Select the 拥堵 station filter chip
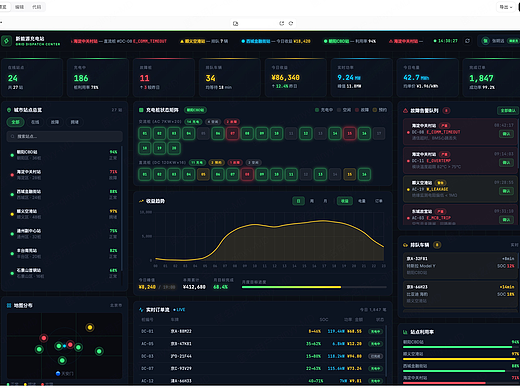Screen dimensions: 520x390 click(x=74, y=122)
